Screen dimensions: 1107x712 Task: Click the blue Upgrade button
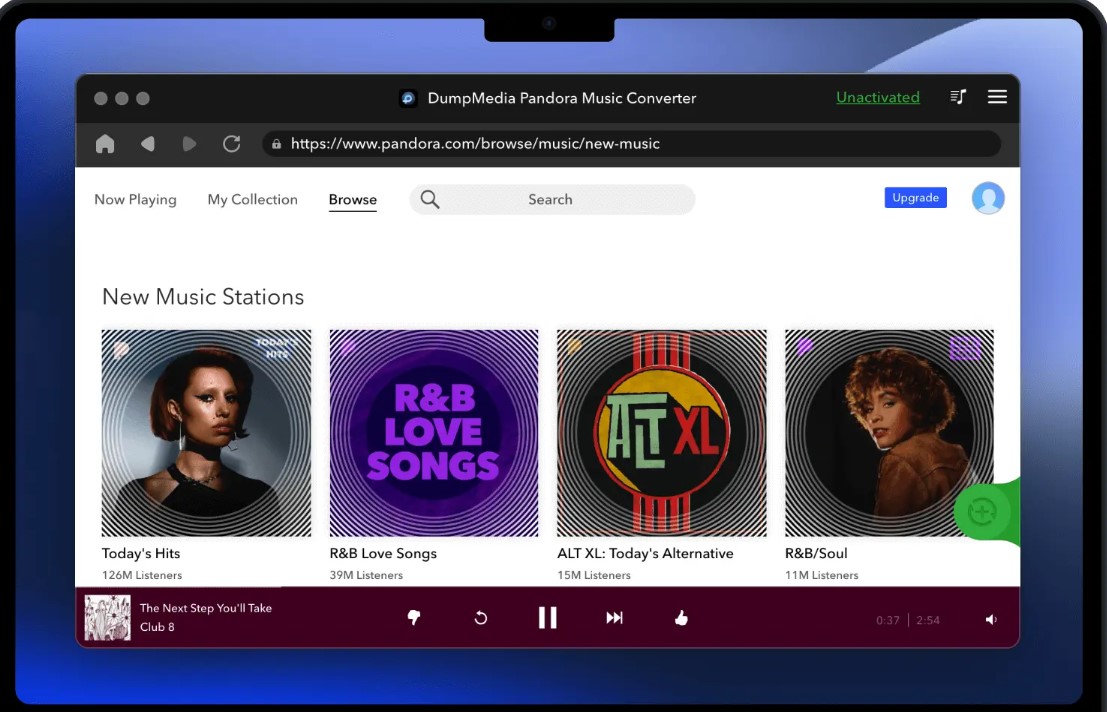915,198
